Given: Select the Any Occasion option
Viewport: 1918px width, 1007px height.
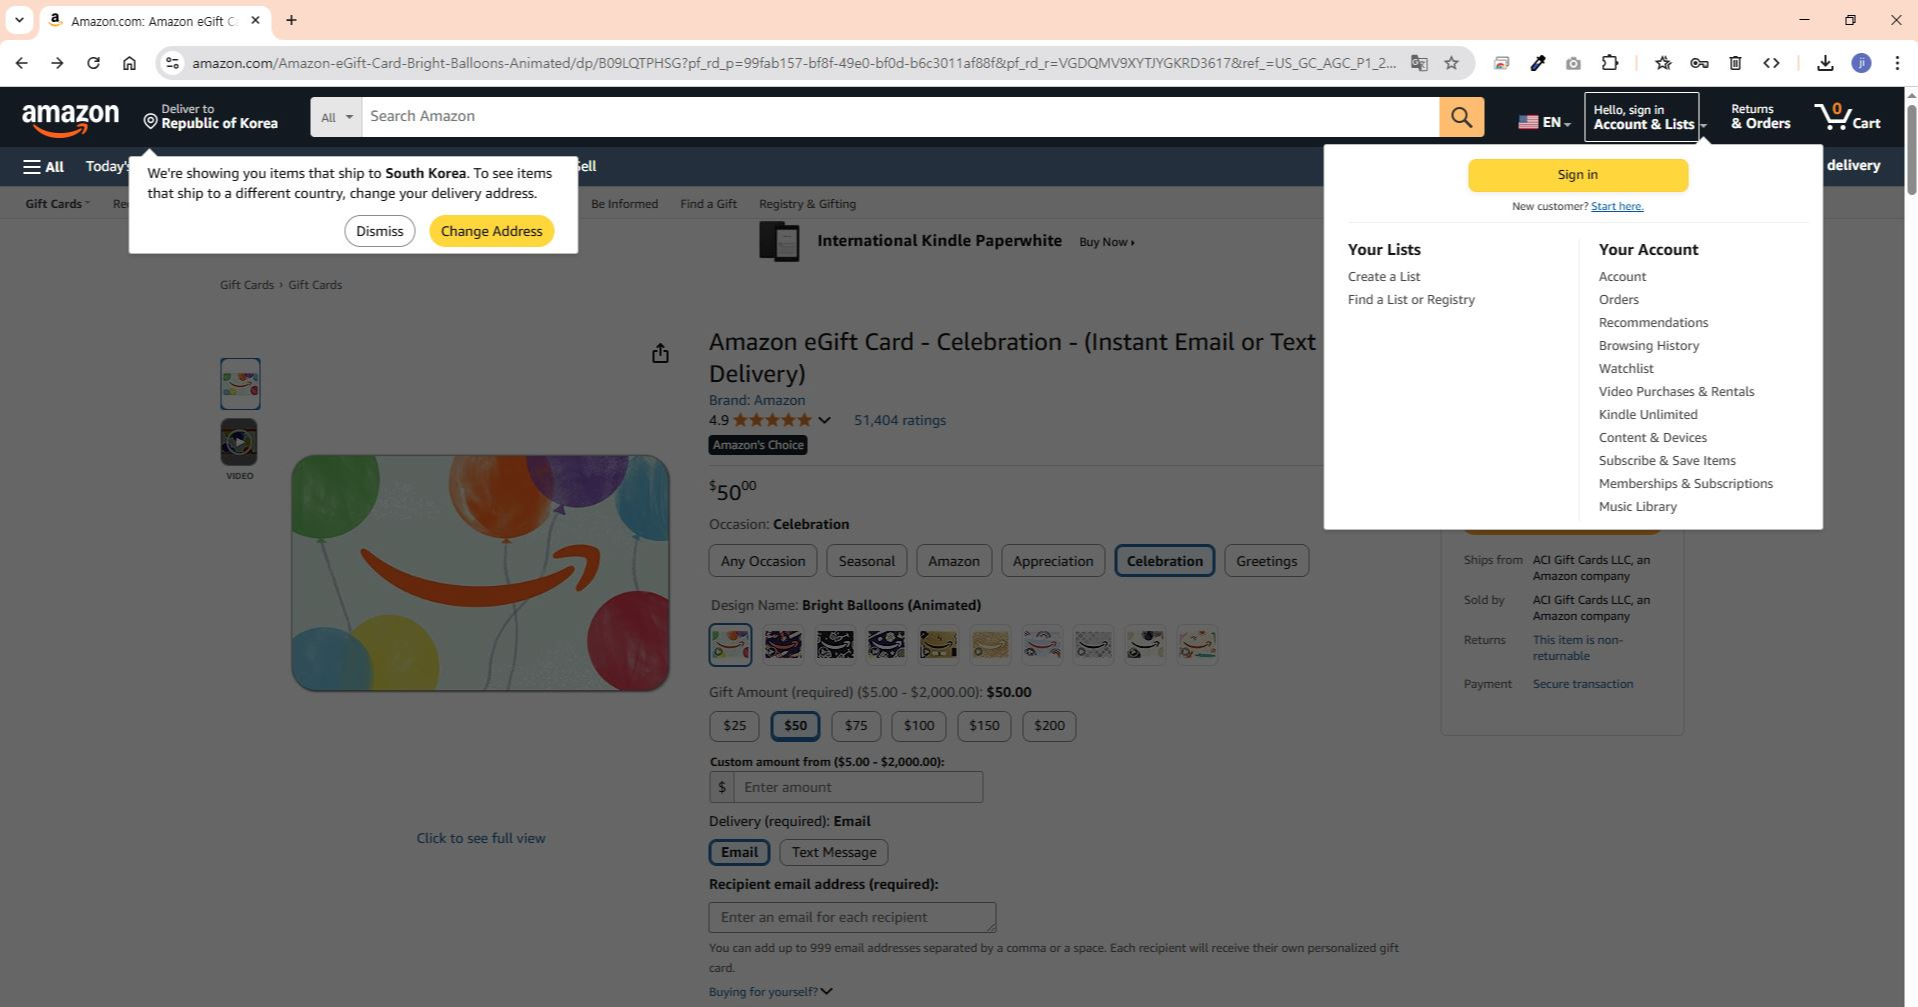Looking at the screenshot, I should 763,561.
